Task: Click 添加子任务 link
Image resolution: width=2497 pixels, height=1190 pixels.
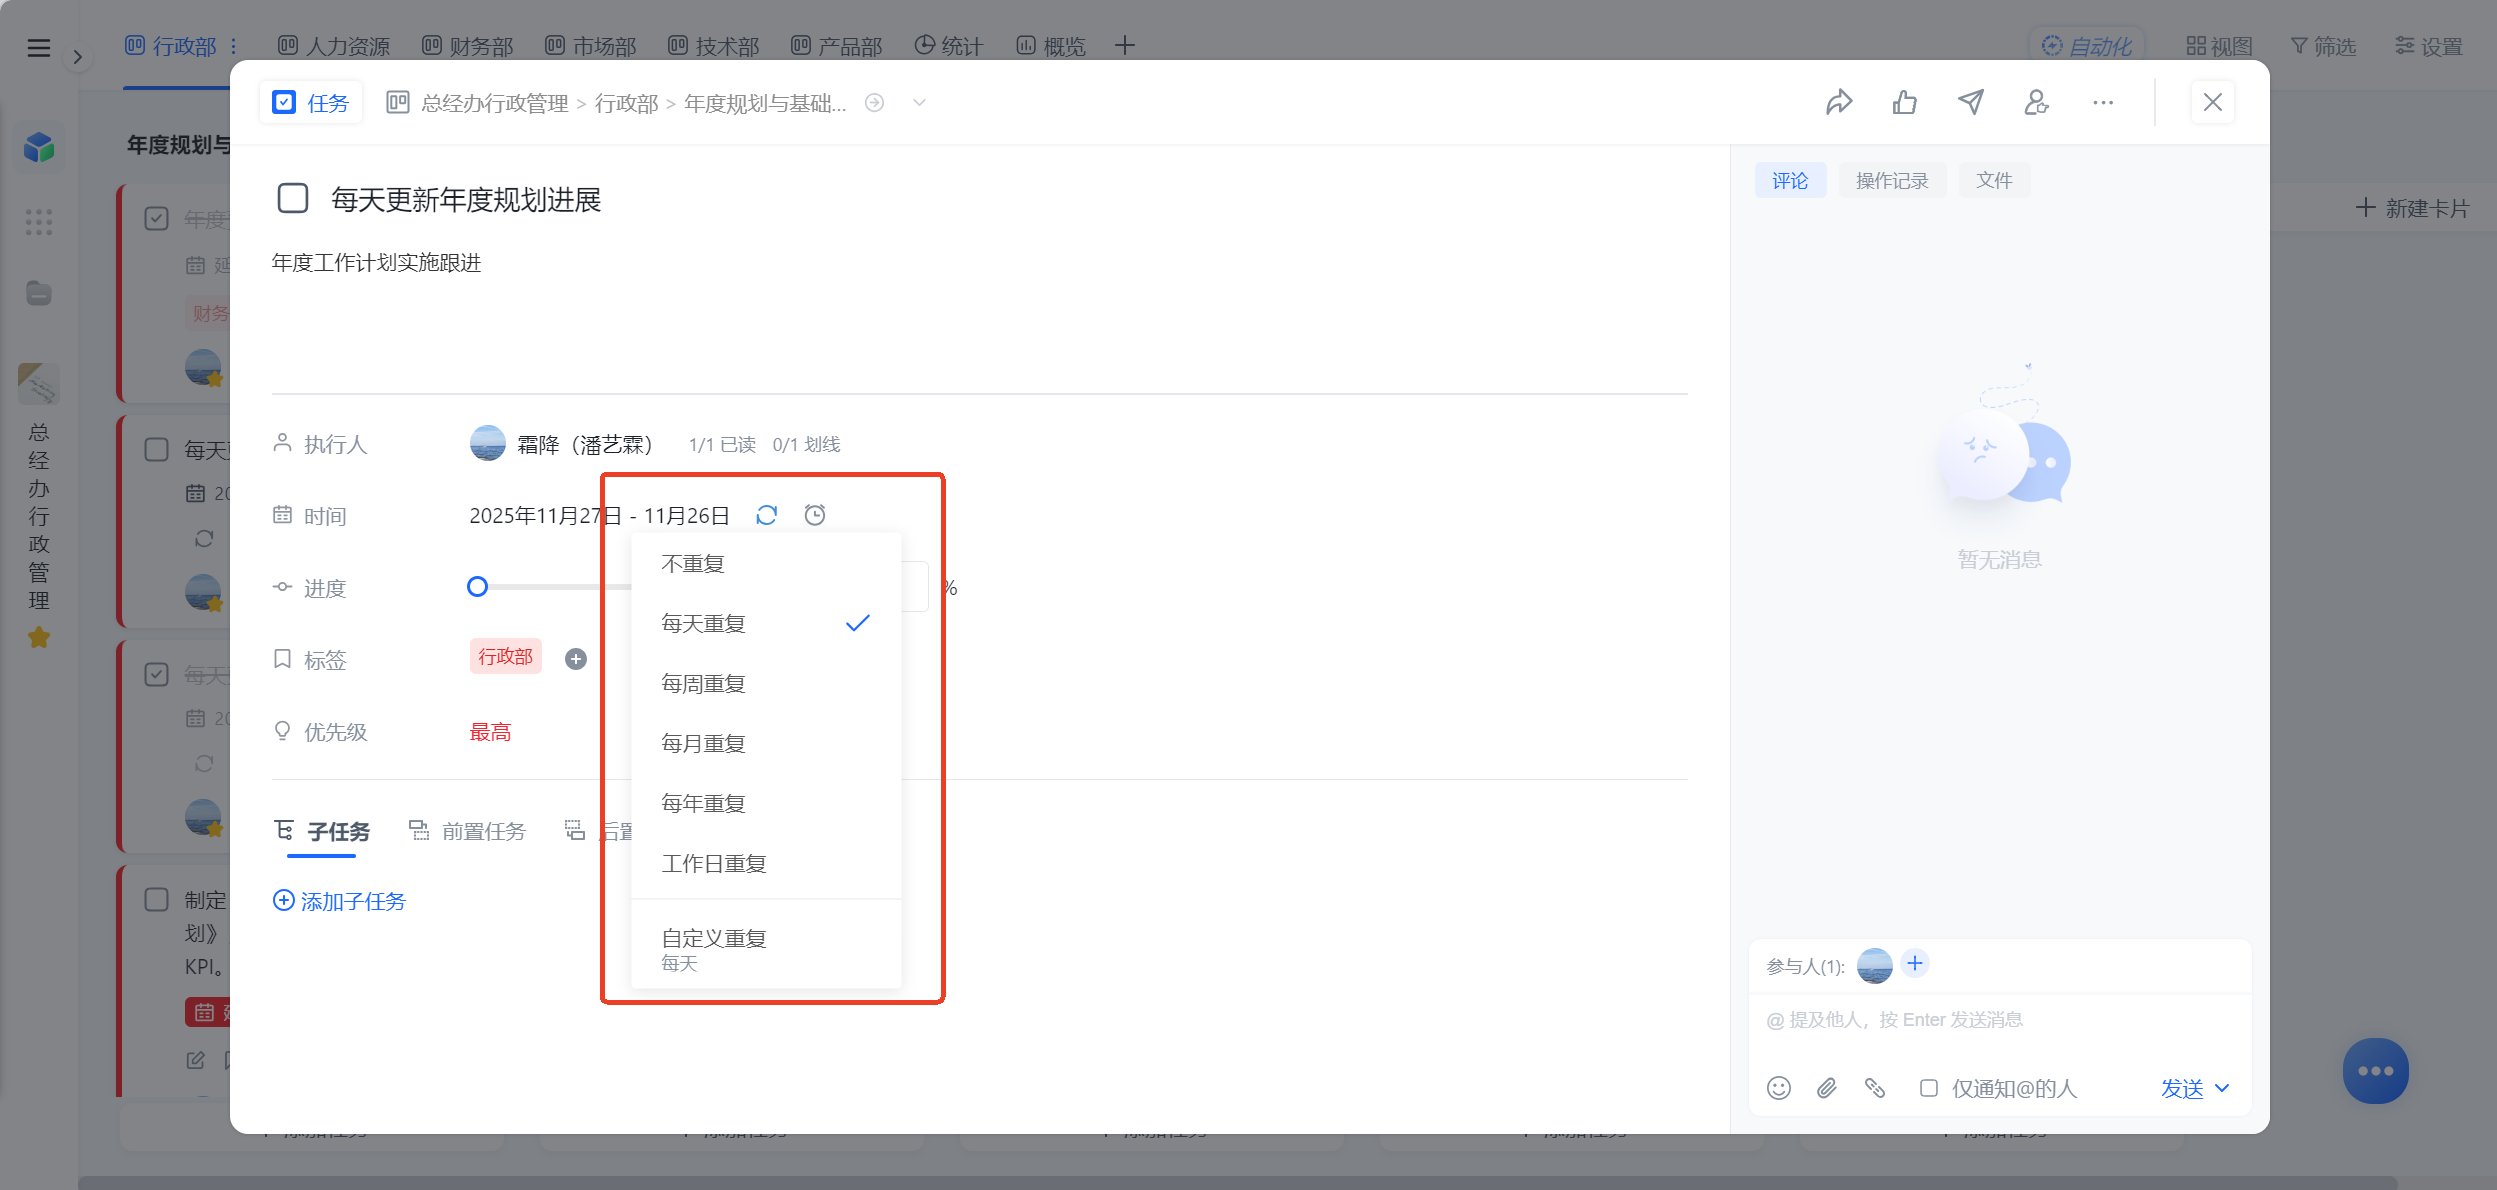Action: point(340,901)
